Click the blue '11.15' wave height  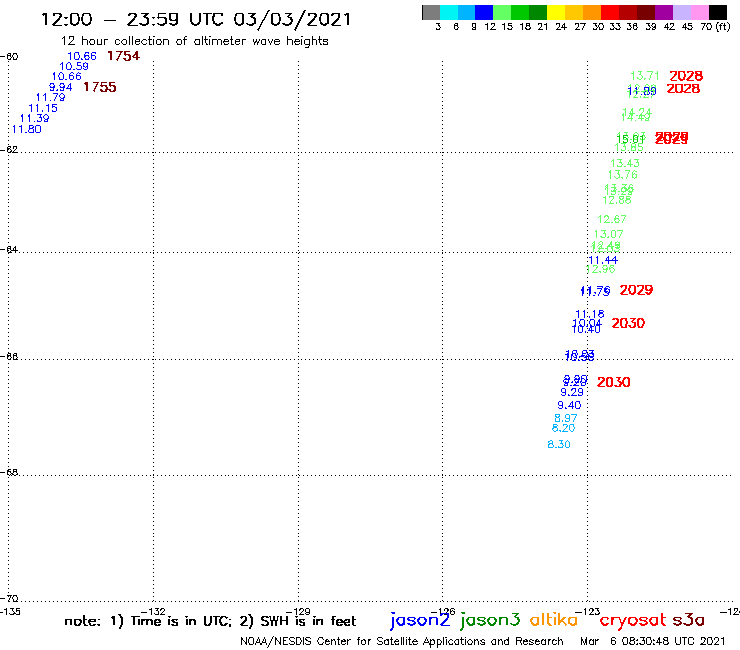pyautogui.click(x=43, y=109)
